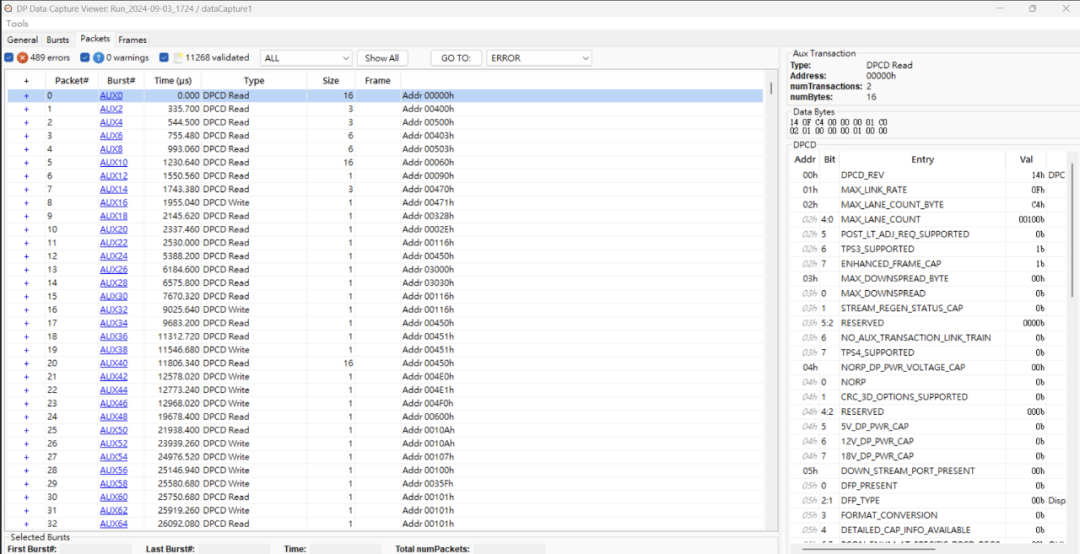The height and width of the screenshot is (554, 1080).
Task: Expand packet 32 row with plus
Action: pos(26,524)
